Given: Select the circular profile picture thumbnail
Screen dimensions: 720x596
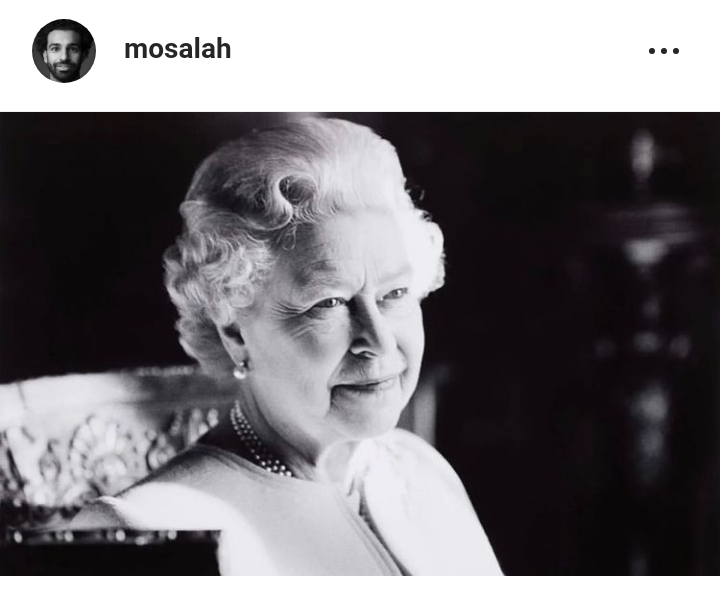Looking at the screenshot, I should click(x=64, y=51).
